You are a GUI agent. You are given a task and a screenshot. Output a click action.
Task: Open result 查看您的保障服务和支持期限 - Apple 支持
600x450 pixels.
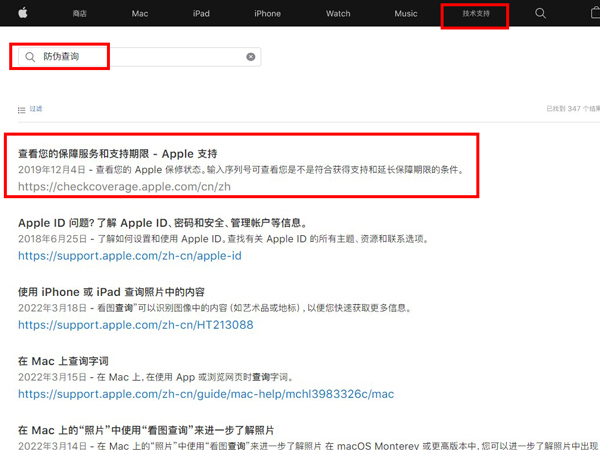point(117,154)
